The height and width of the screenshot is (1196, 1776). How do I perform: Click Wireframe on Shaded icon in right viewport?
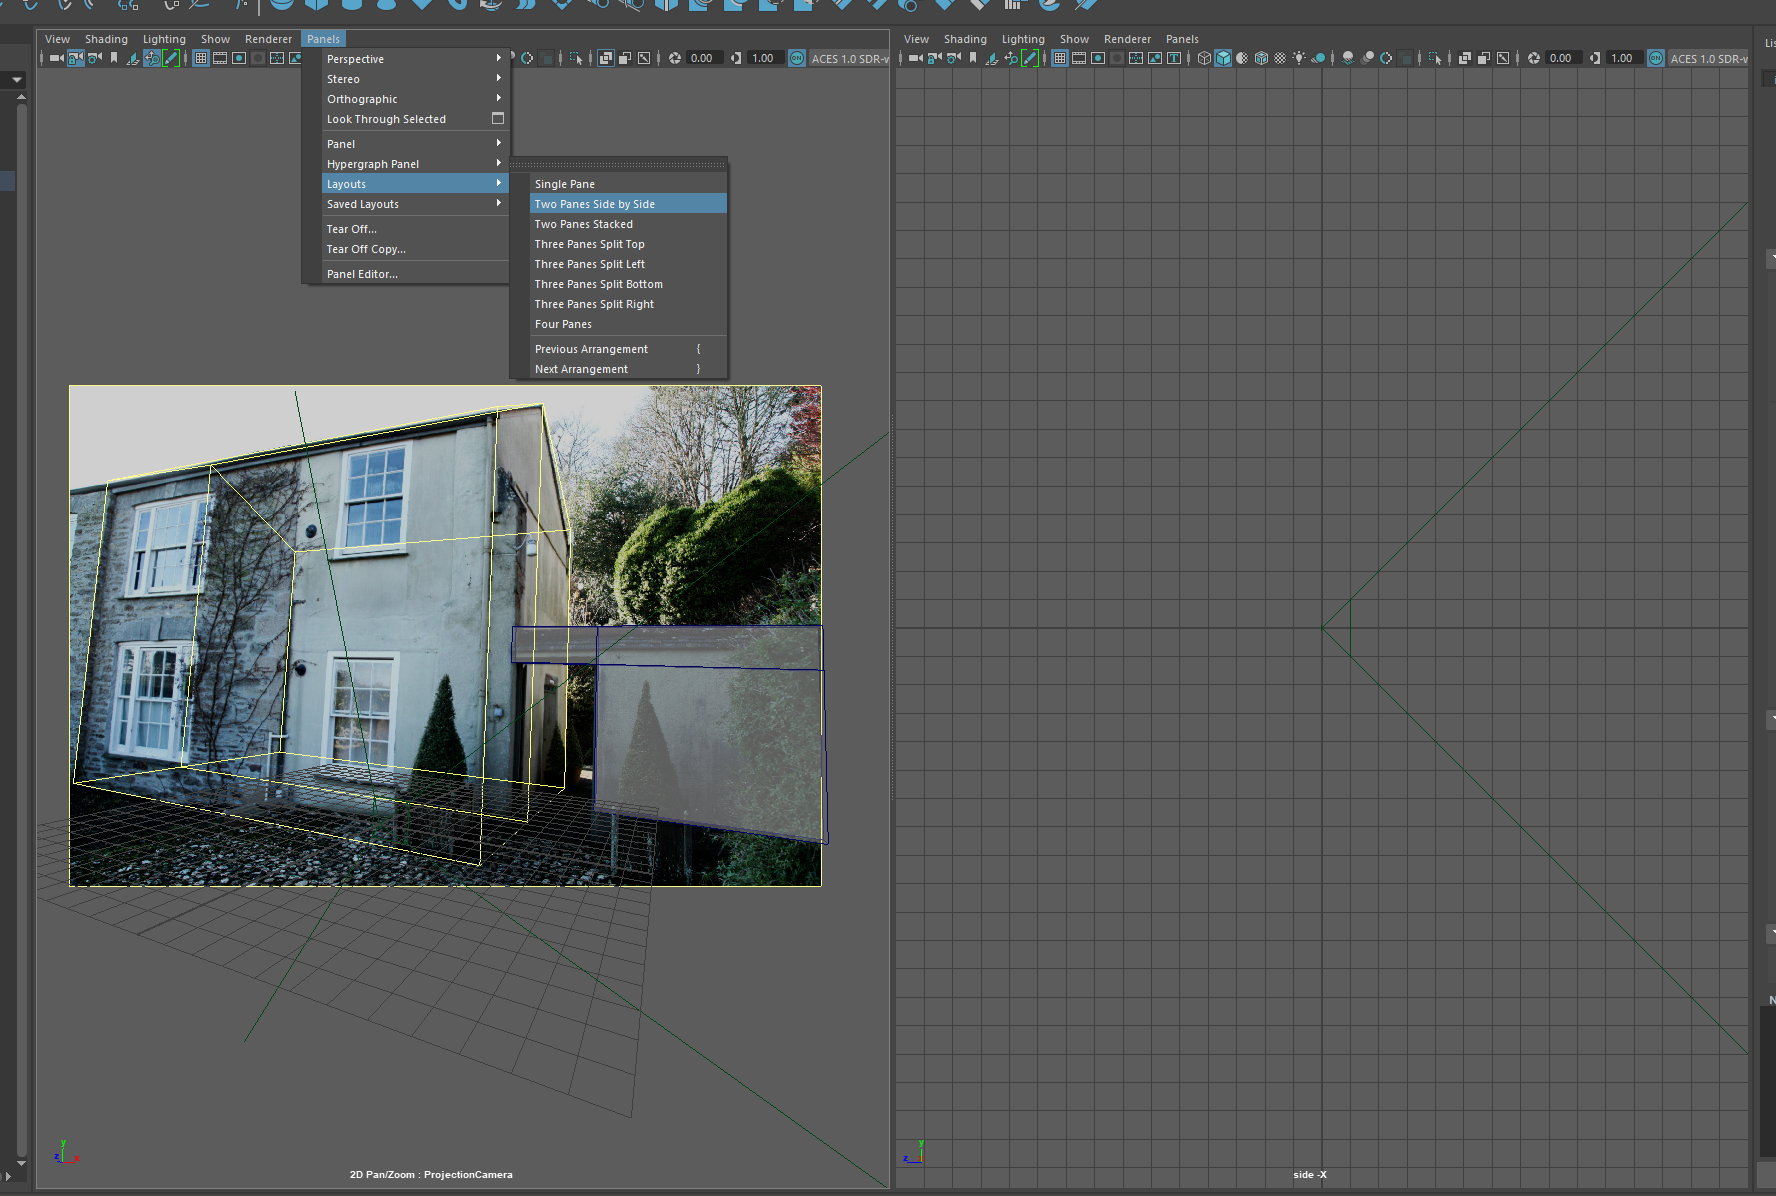pyautogui.click(x=1261, y=58)
